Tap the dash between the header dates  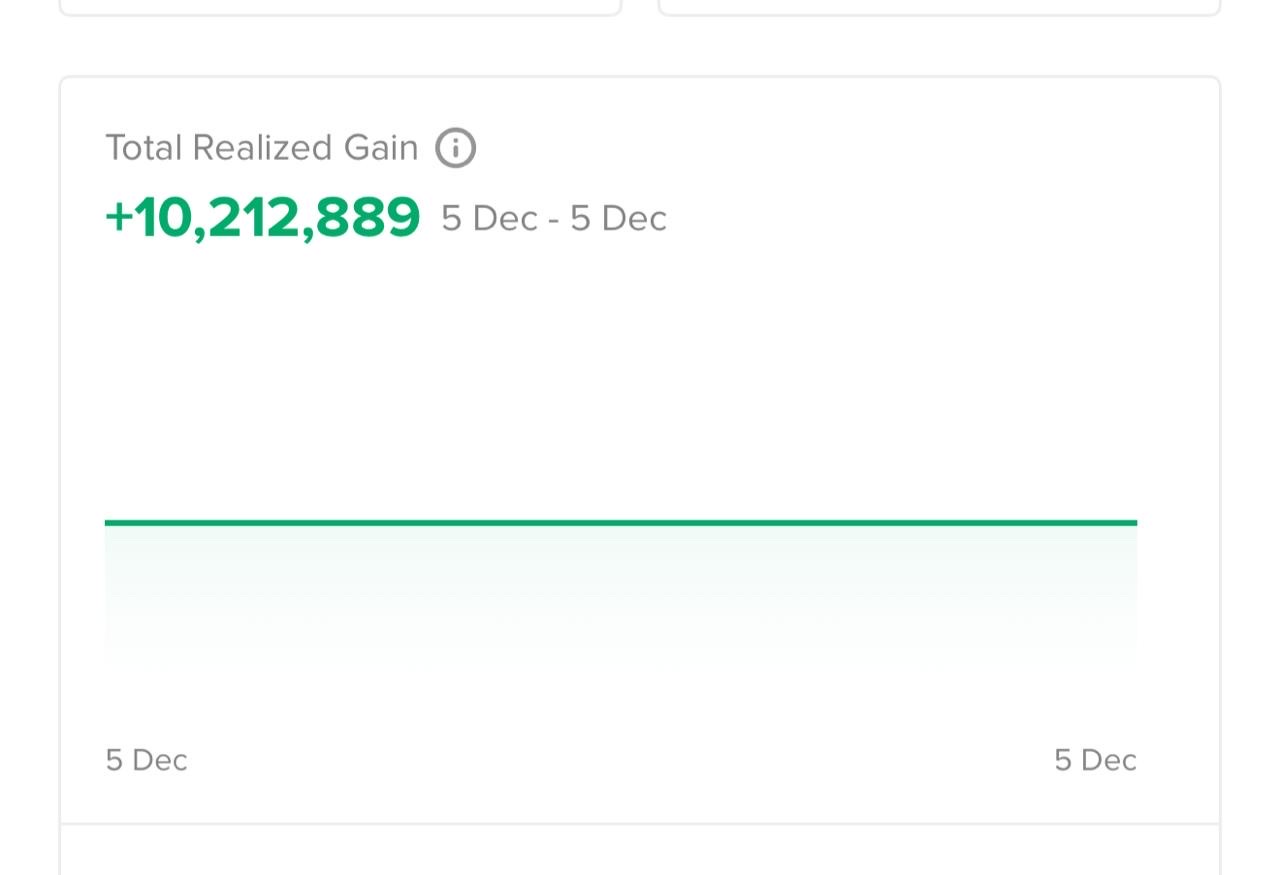tap(554, 220)
